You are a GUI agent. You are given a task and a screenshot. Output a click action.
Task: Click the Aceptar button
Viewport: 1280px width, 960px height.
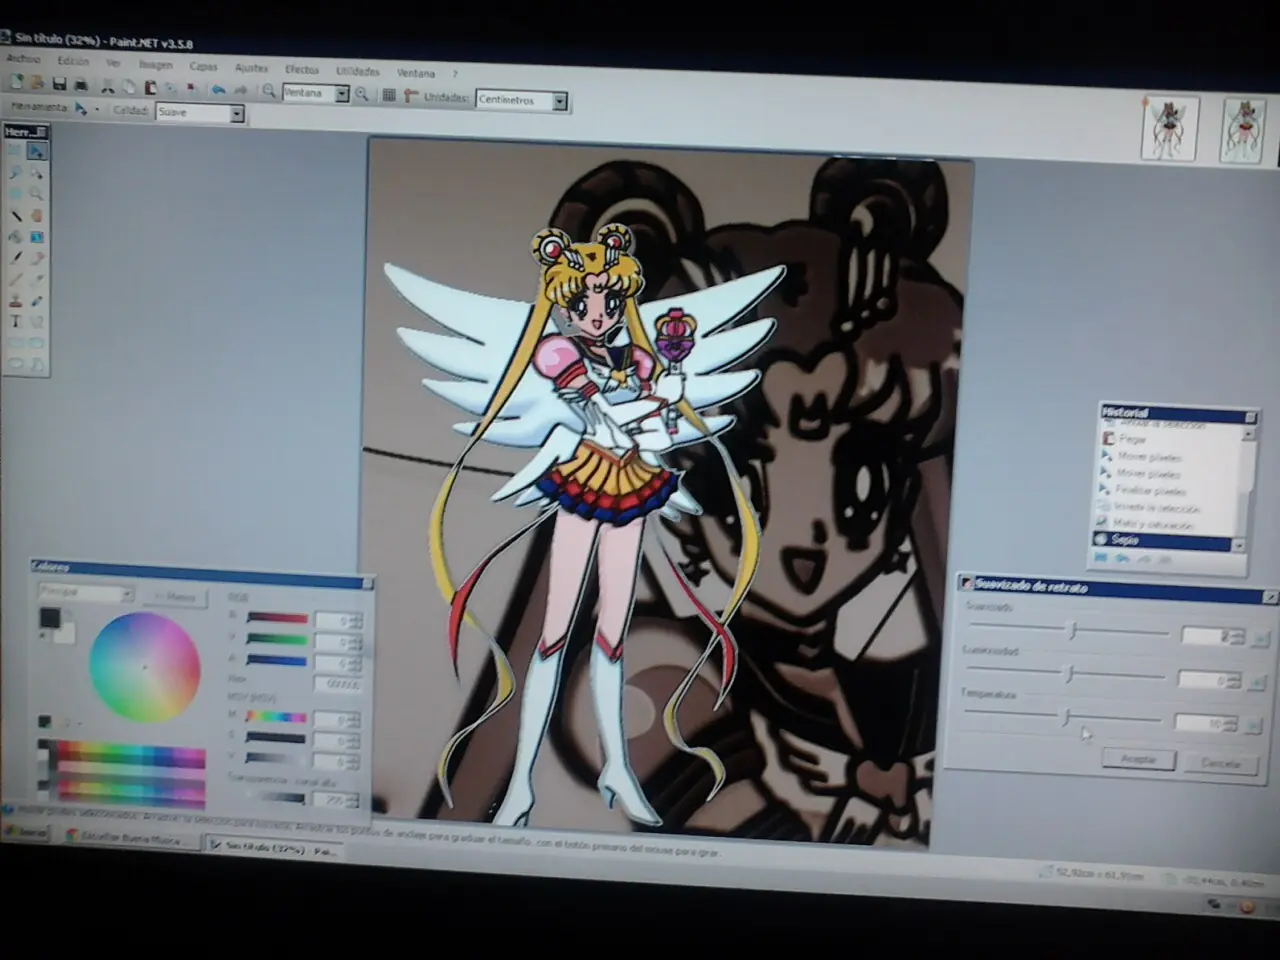click(x=1138, y=759)
